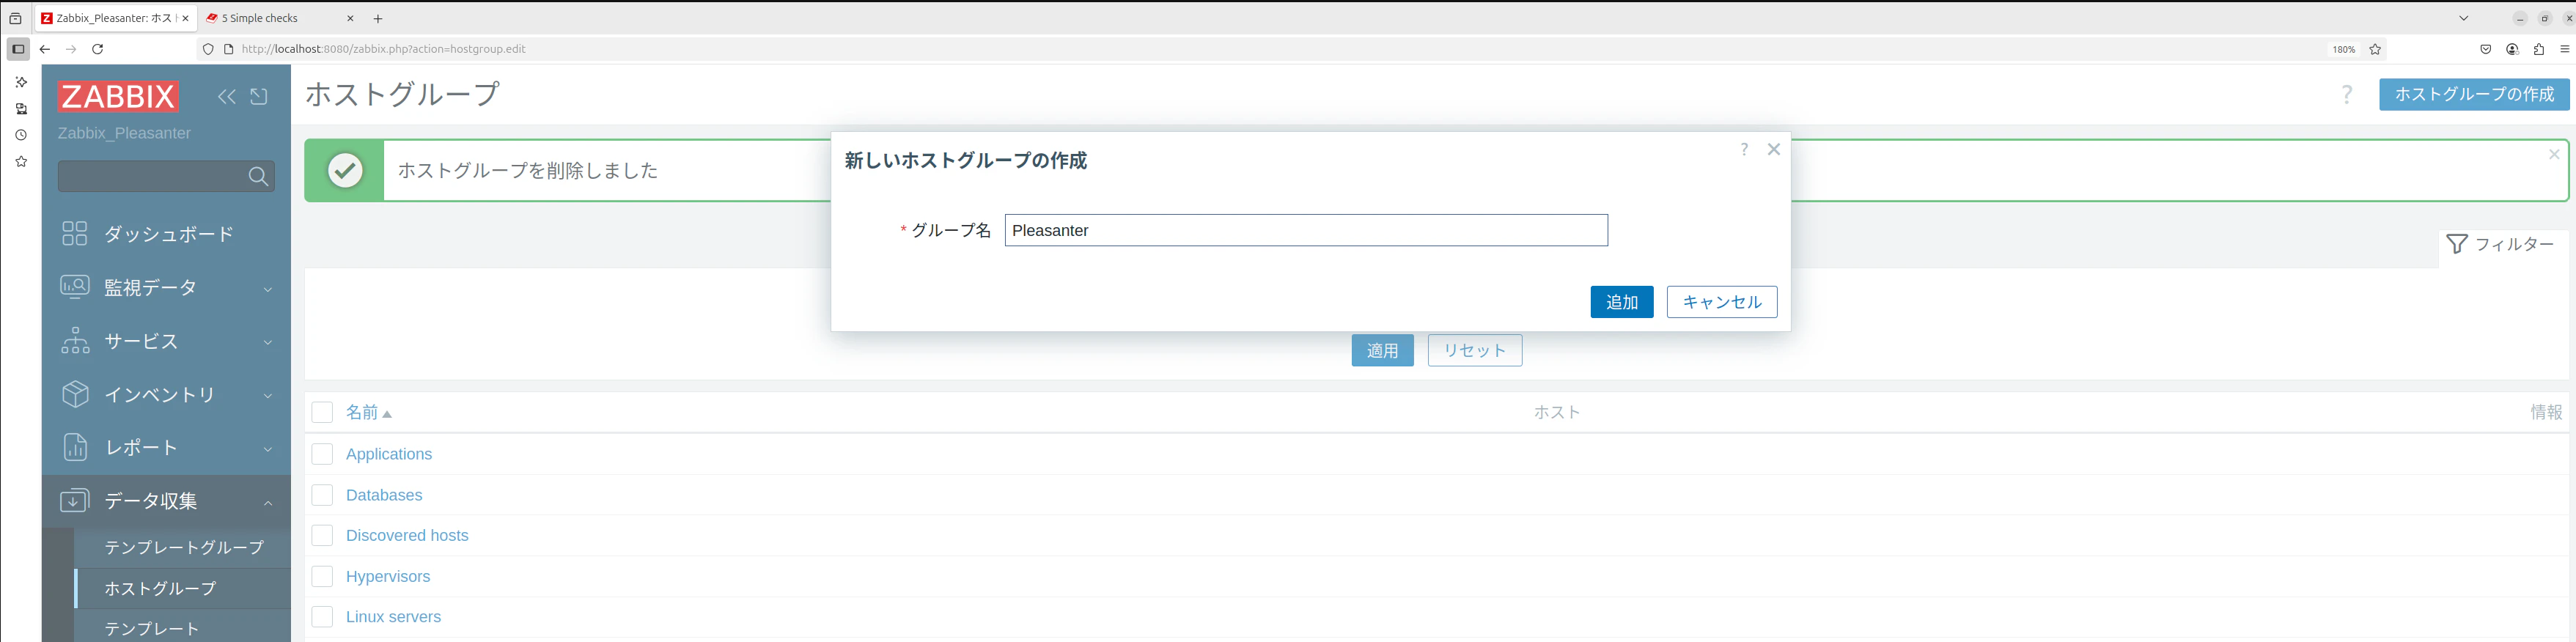Click the page help question mark icon
Screen dimensions: 2576x642
click(2347, 95)
